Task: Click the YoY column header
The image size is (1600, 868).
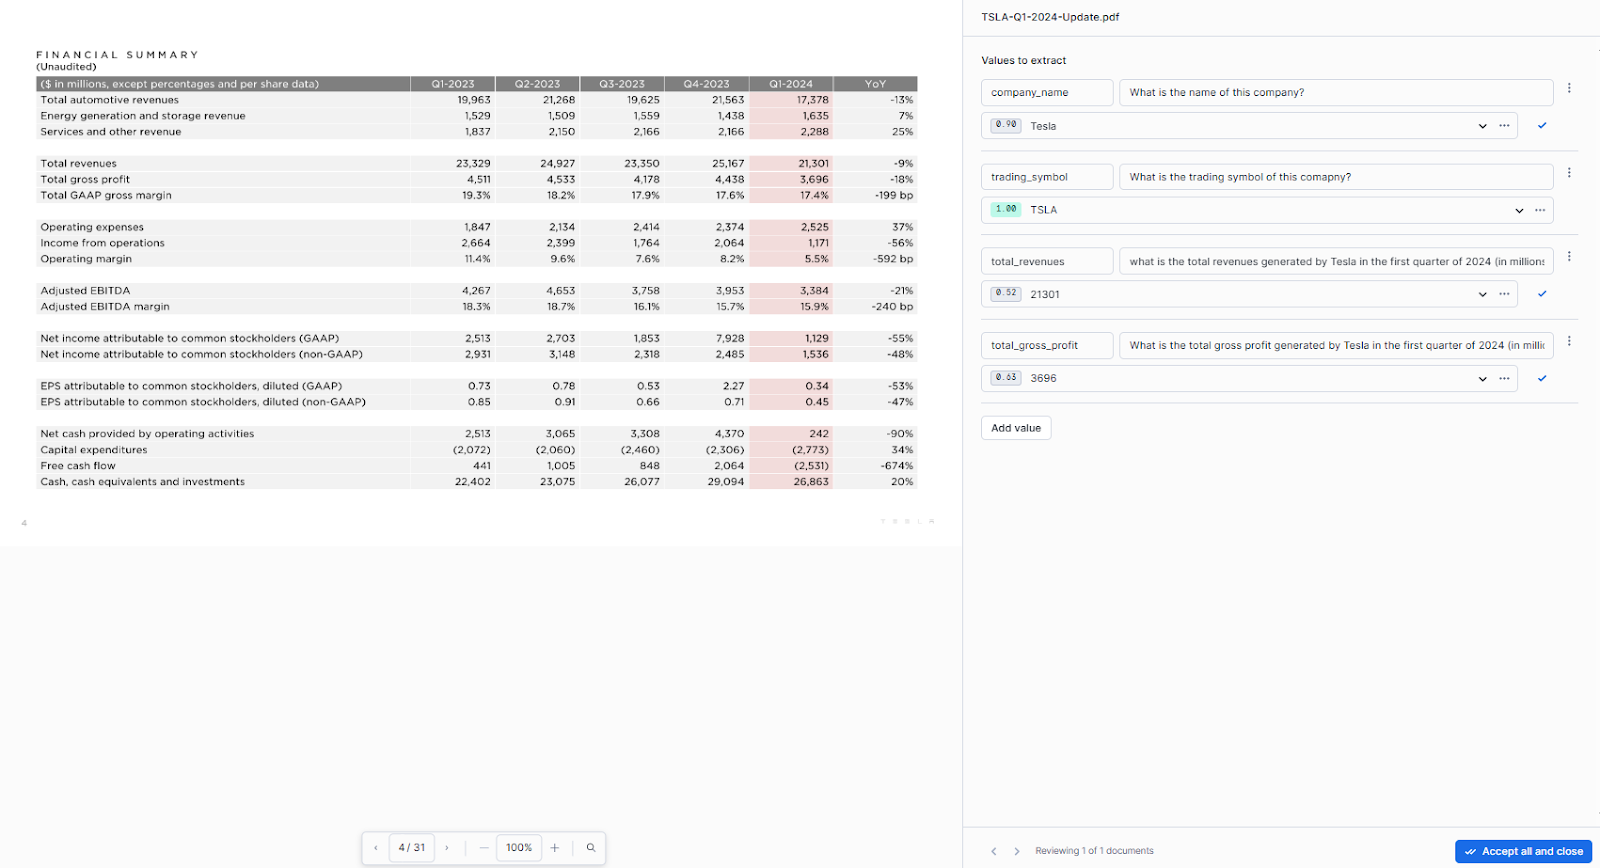Action: 875,84
